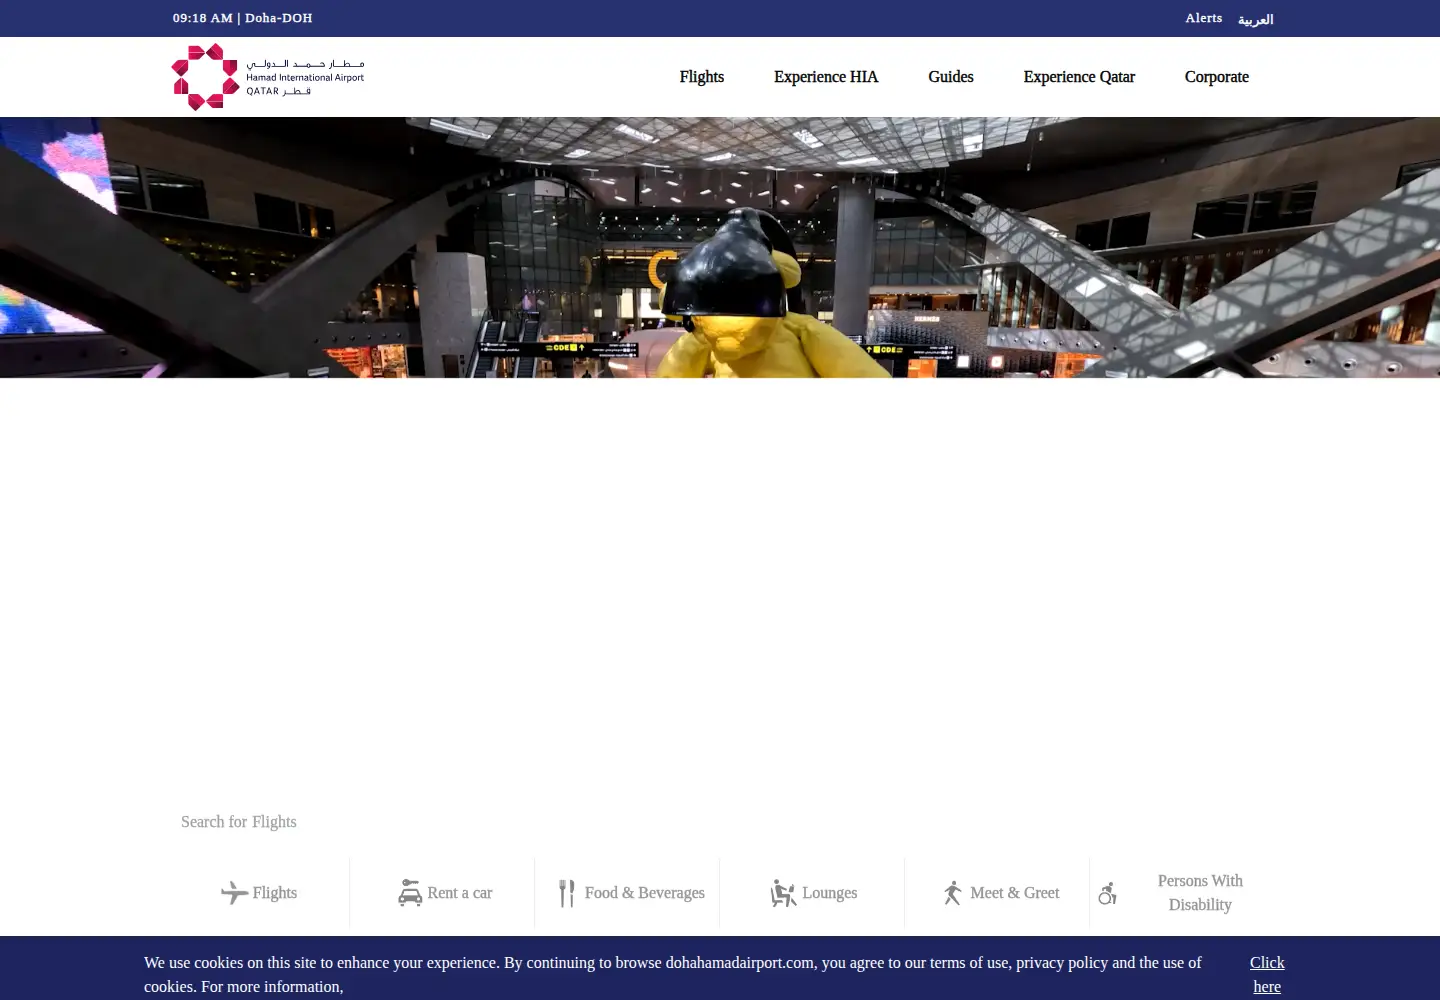1440x1000 pixels.
Task: Click the airplane icon beside Flights
Action: (234, 893)
